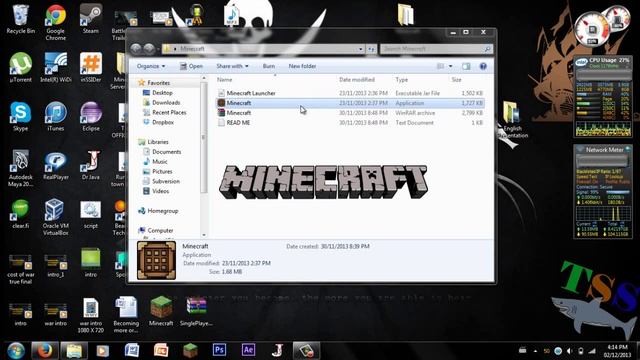The width and height of the screenshot is (640, 360).
Task: Click the Windows Start button
Action: [16, 351]
